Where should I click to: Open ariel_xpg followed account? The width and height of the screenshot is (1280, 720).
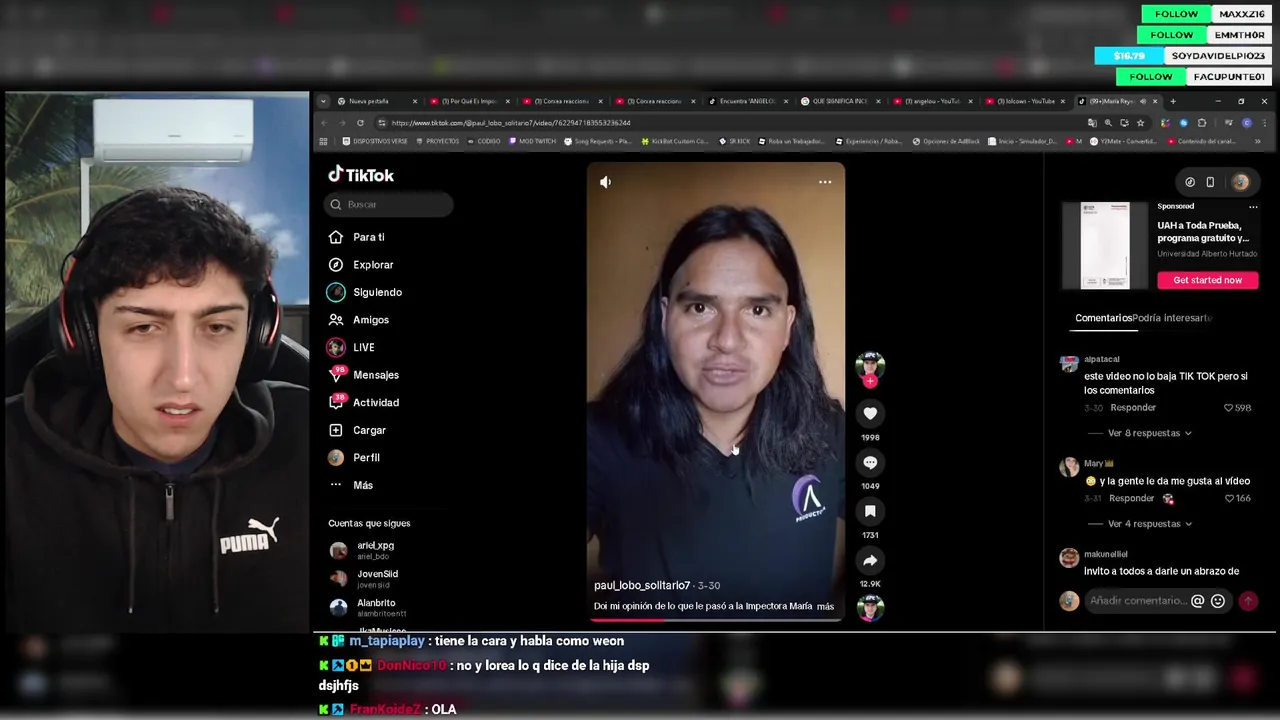pyautogui.click(x=375, y=550)
